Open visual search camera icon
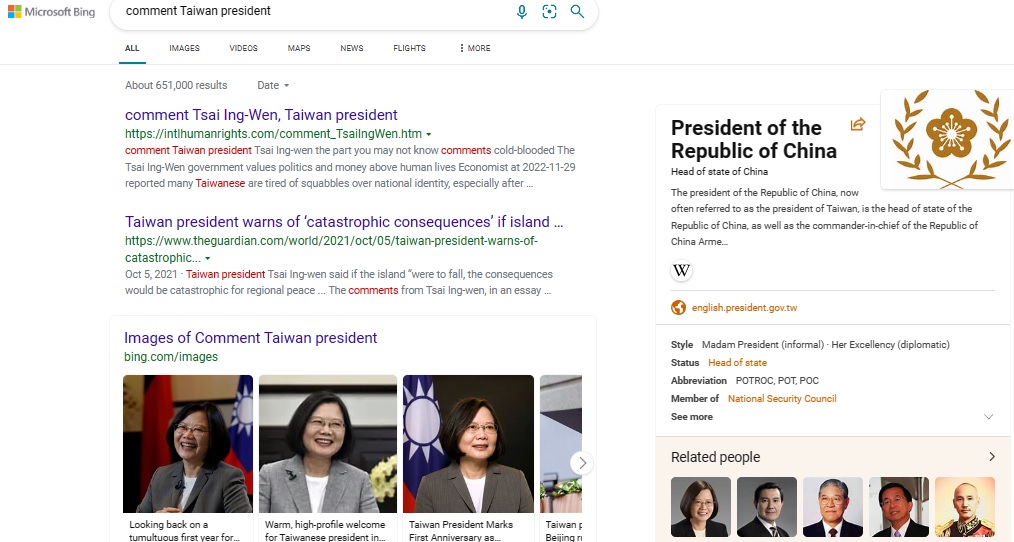The image size is (1014, 542). (549, 12)
